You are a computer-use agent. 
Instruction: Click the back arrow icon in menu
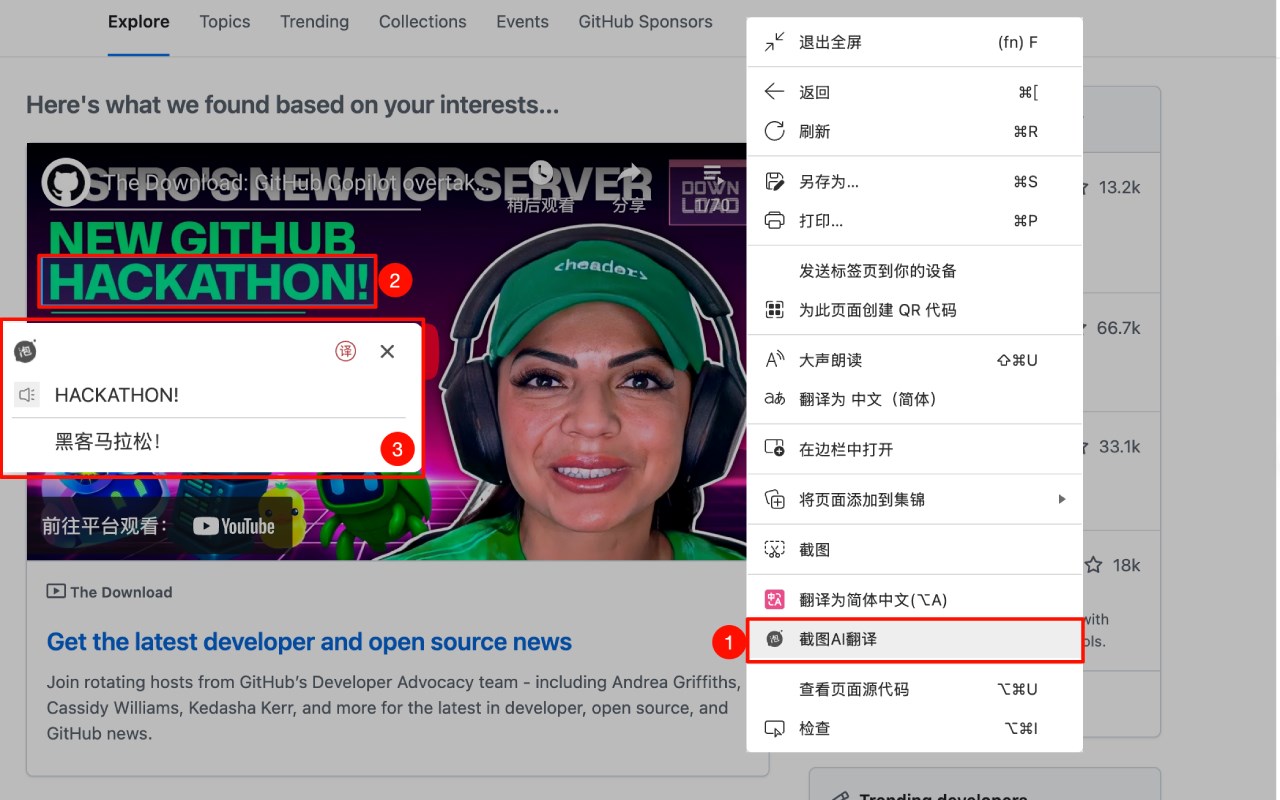(x=774, y=92)
